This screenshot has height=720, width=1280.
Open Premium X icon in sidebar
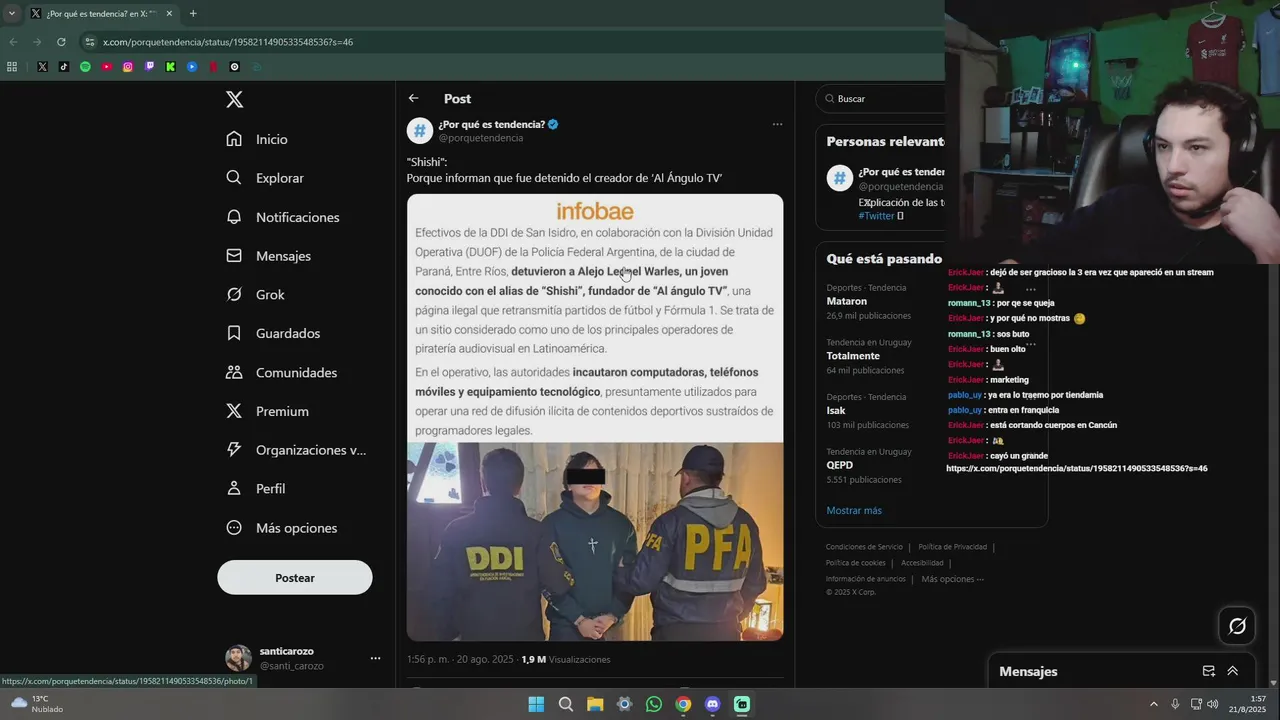pyautogui.click(x=234, y=411)
